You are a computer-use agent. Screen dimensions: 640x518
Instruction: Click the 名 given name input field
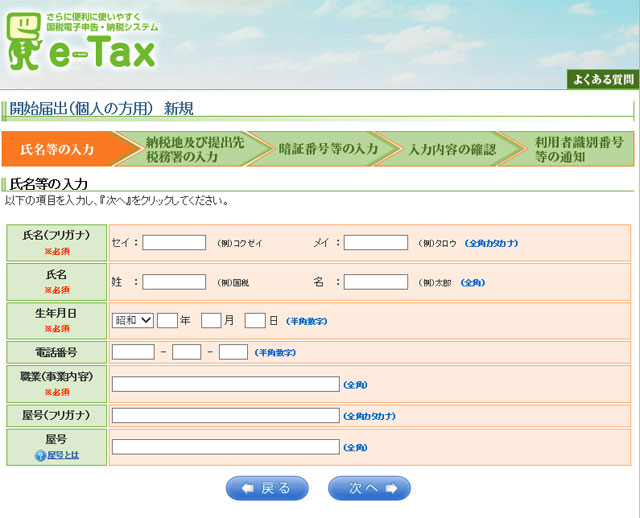[x=375, y=282]
